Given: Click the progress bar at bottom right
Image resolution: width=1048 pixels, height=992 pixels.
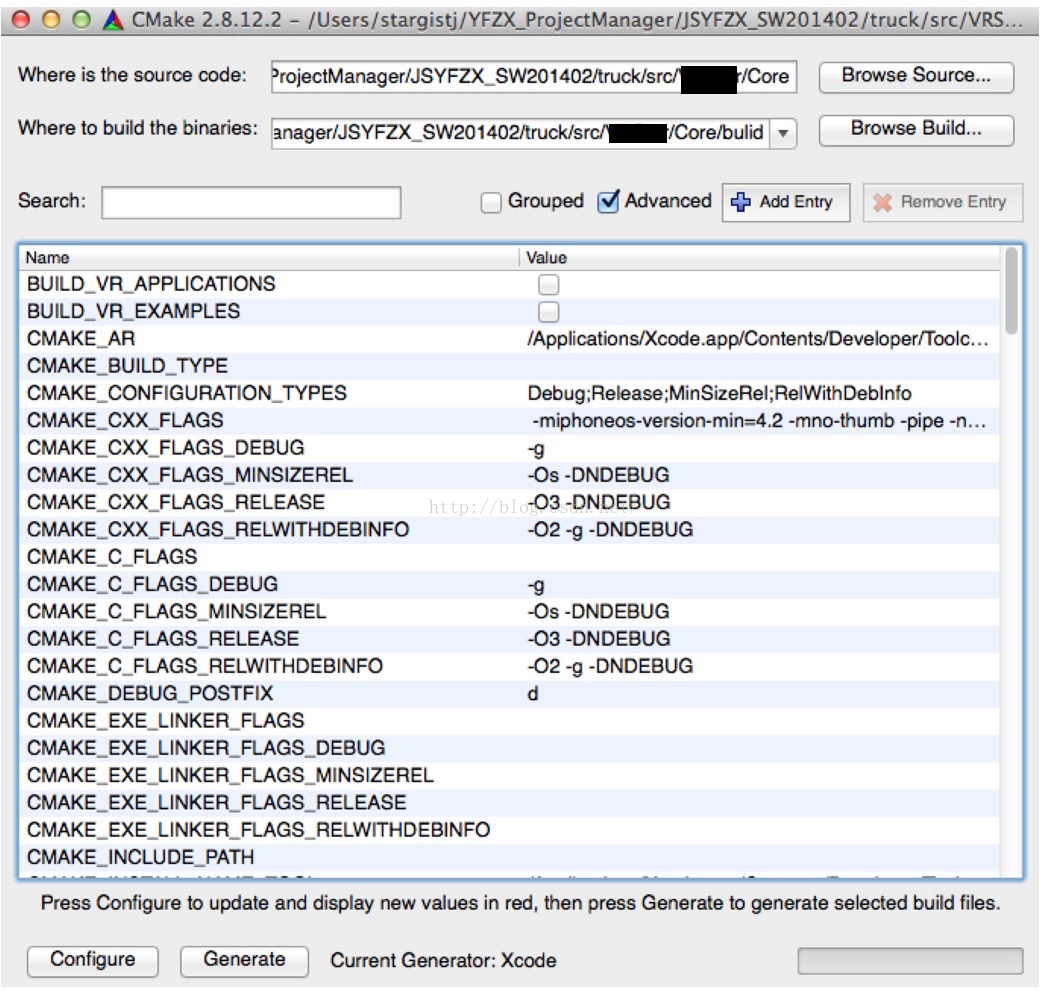Looking at the screenshot, I should point(910,961).
